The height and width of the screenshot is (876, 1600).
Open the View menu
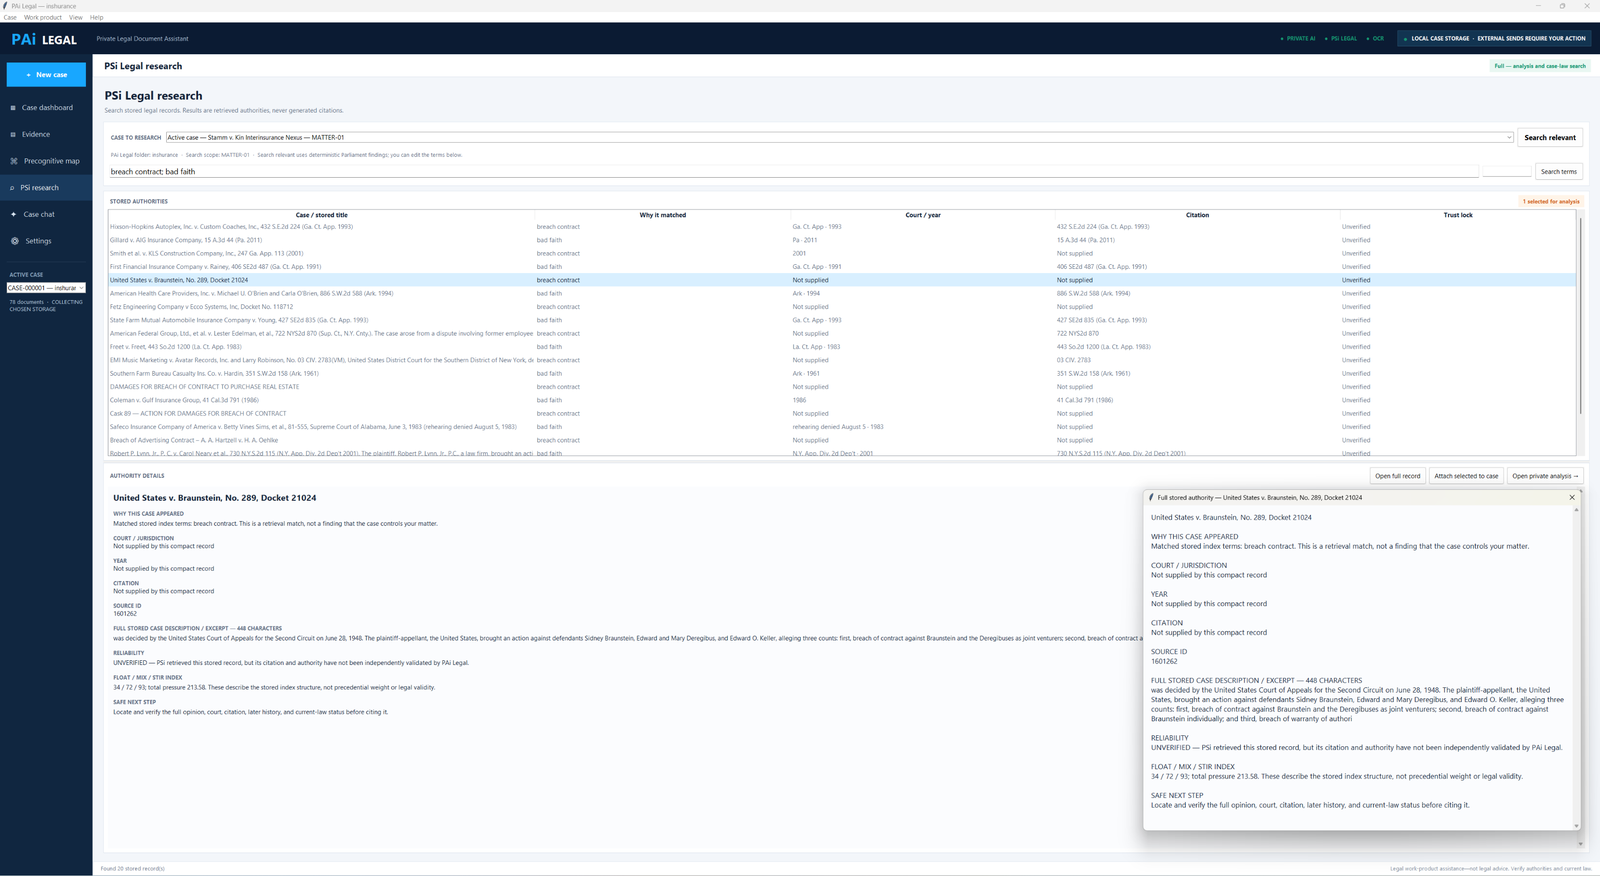pyautogui.click(x=76, y=17)
